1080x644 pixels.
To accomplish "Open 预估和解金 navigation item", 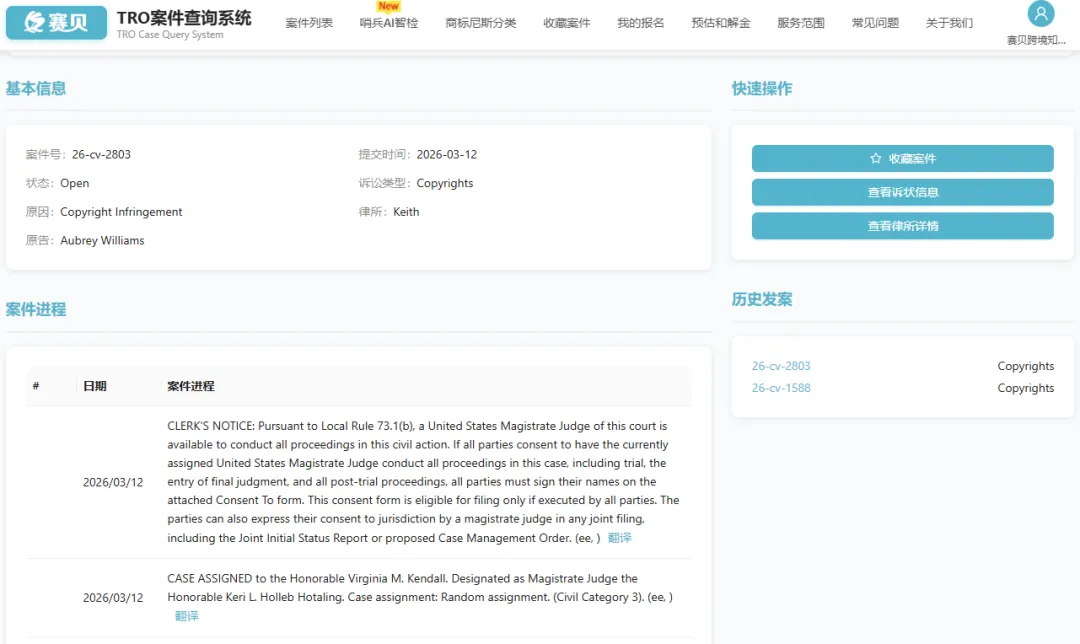I will pyautogui.click(x=721, y=23).
